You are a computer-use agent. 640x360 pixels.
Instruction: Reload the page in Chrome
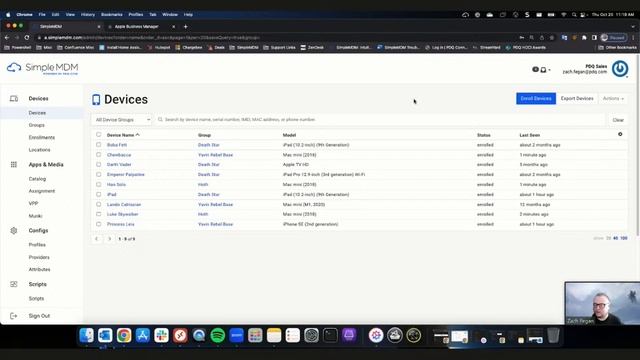27,38
